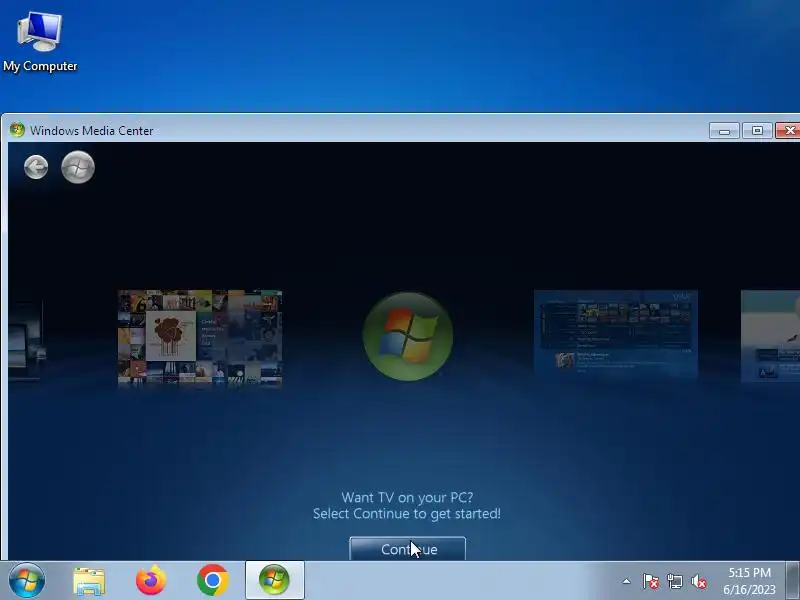Launch File Explorer from the taskbar

point(89,581)
